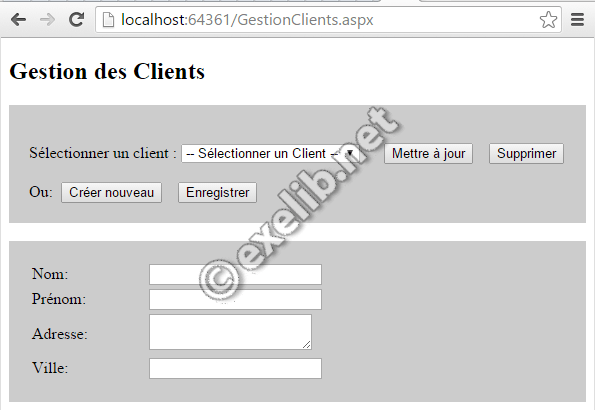The image size is (595, 410).
Task: Open the Chrome hamburger menu
Action: [x=577, y=20]
